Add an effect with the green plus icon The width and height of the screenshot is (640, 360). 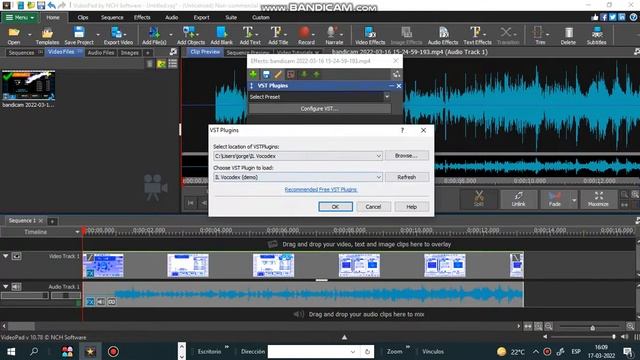pyautogui.click(x=253, y=74)
